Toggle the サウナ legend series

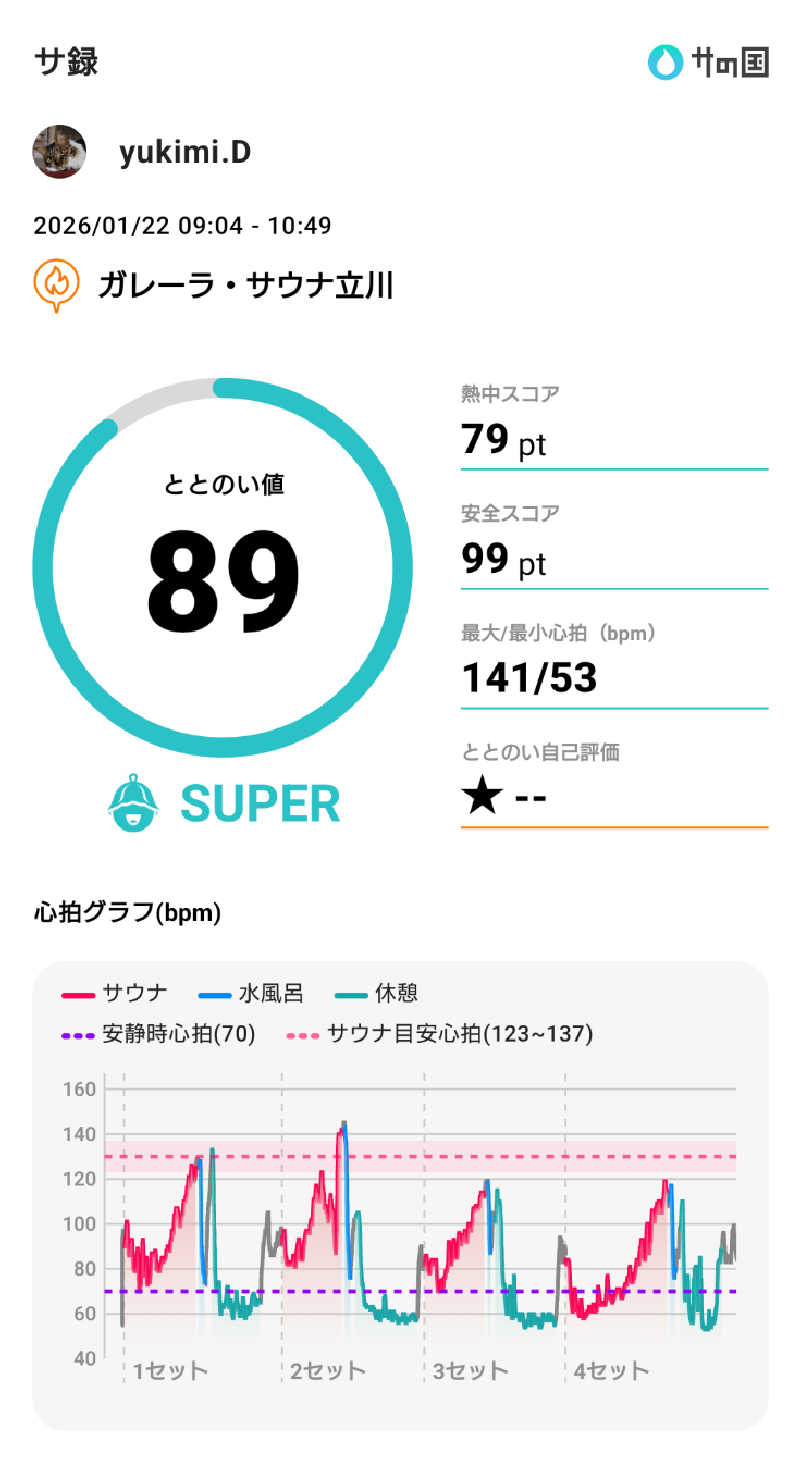[115, 993]
